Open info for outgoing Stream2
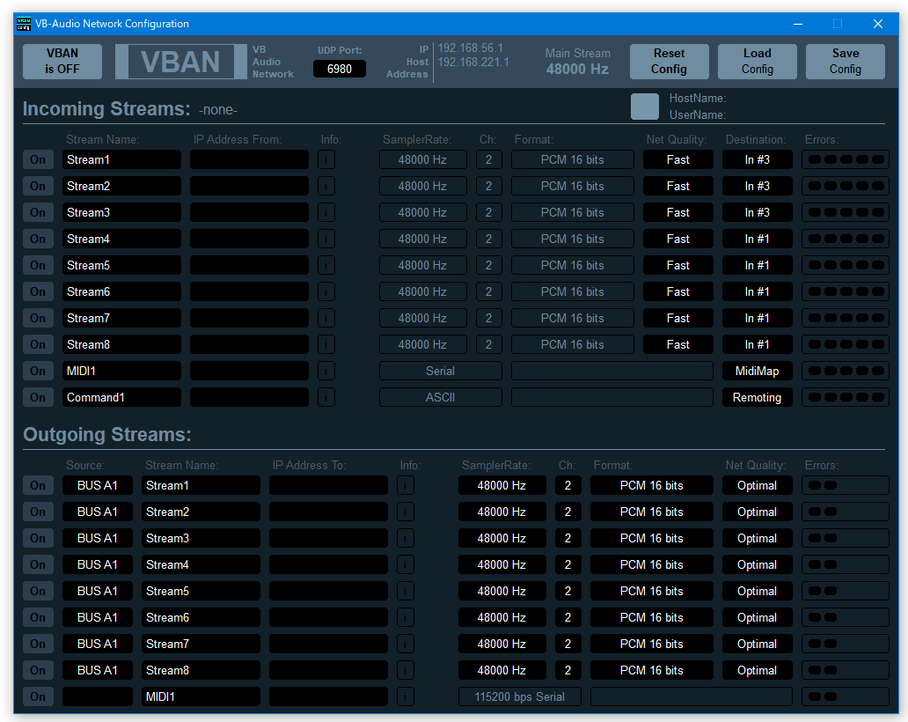 point(405,512)
